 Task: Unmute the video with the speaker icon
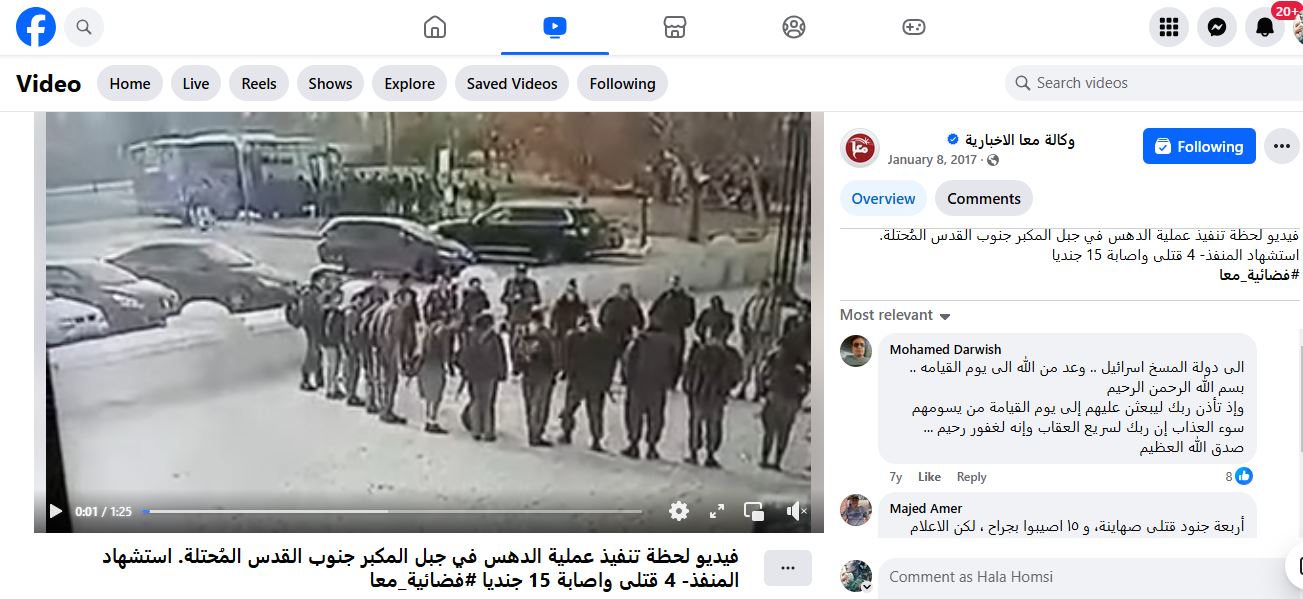pos(795,511)
